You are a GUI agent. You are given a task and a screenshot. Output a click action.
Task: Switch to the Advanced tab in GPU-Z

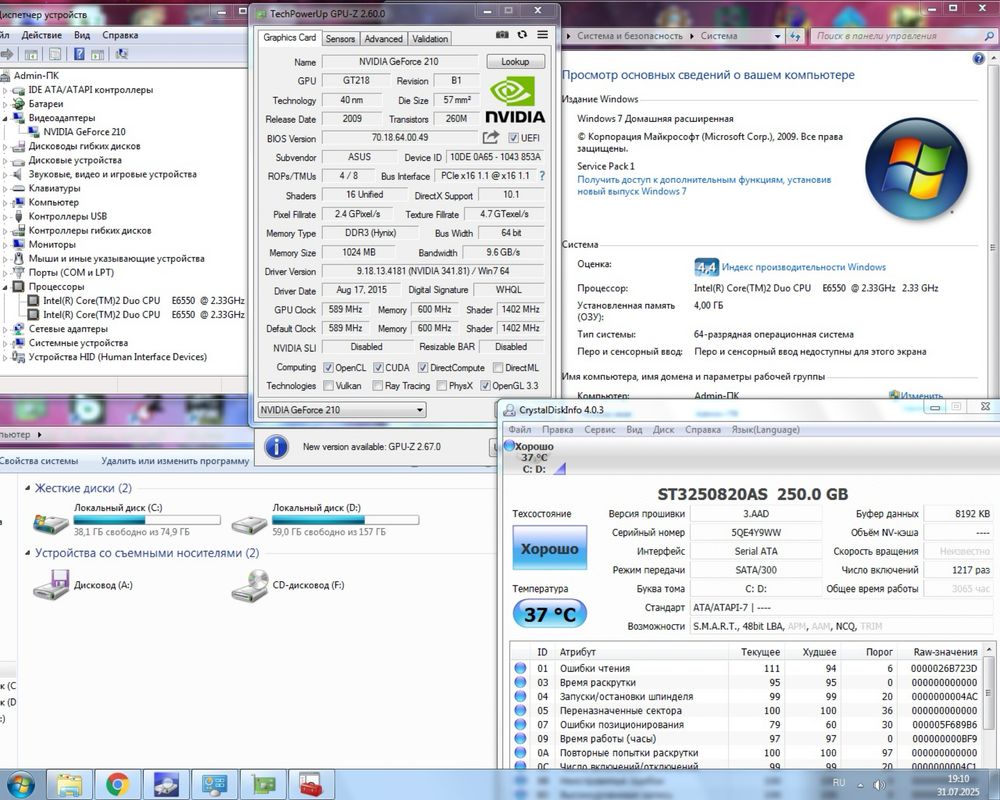coord(383,39)
